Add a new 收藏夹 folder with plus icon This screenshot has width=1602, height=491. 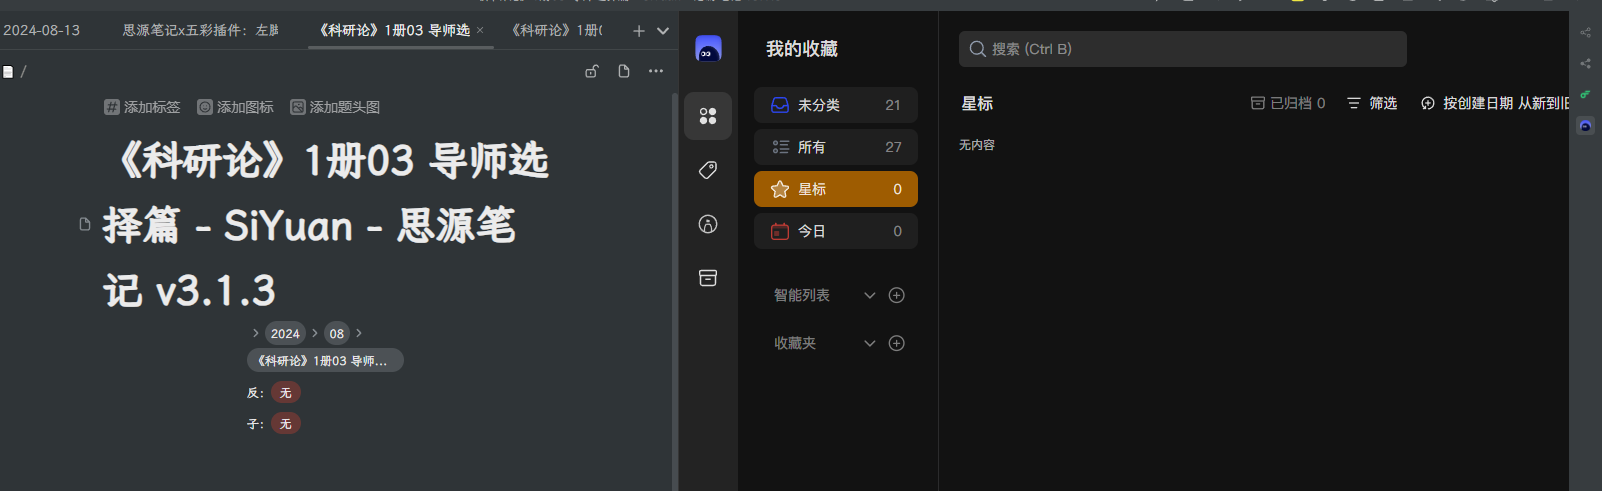pyautogui.click(x=897, y=343)
